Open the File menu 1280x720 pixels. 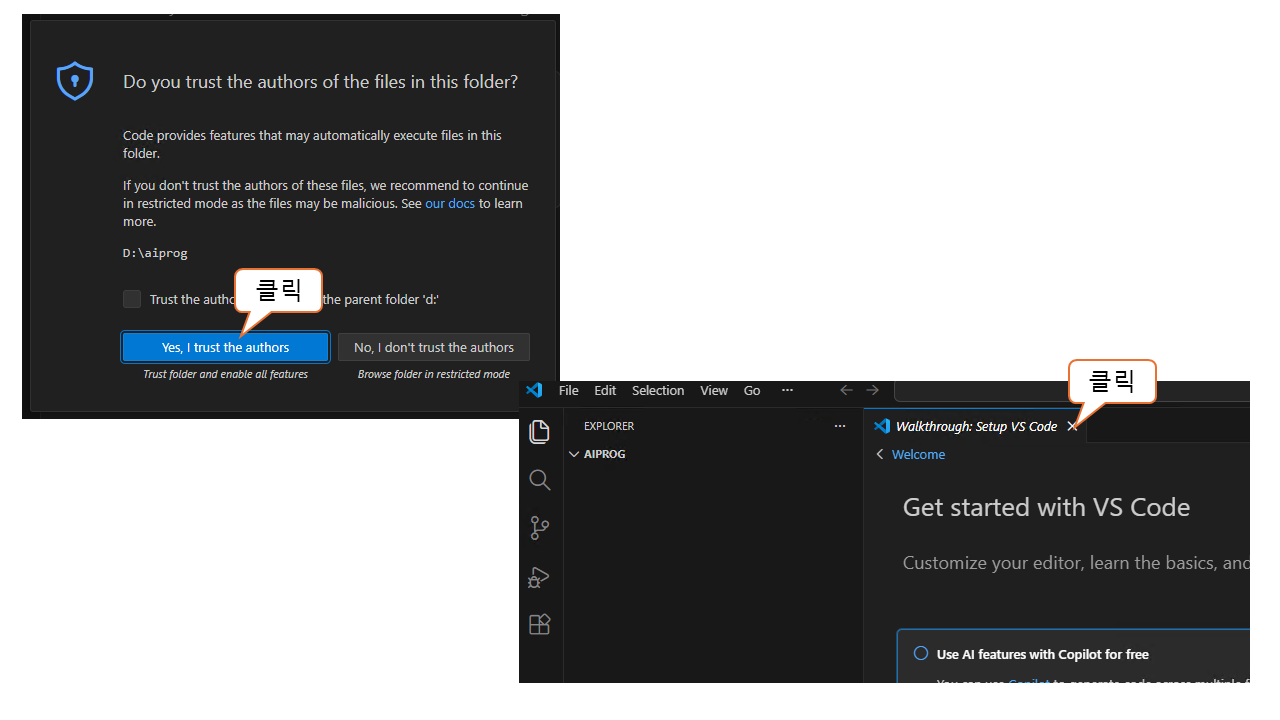click(568, 390)
